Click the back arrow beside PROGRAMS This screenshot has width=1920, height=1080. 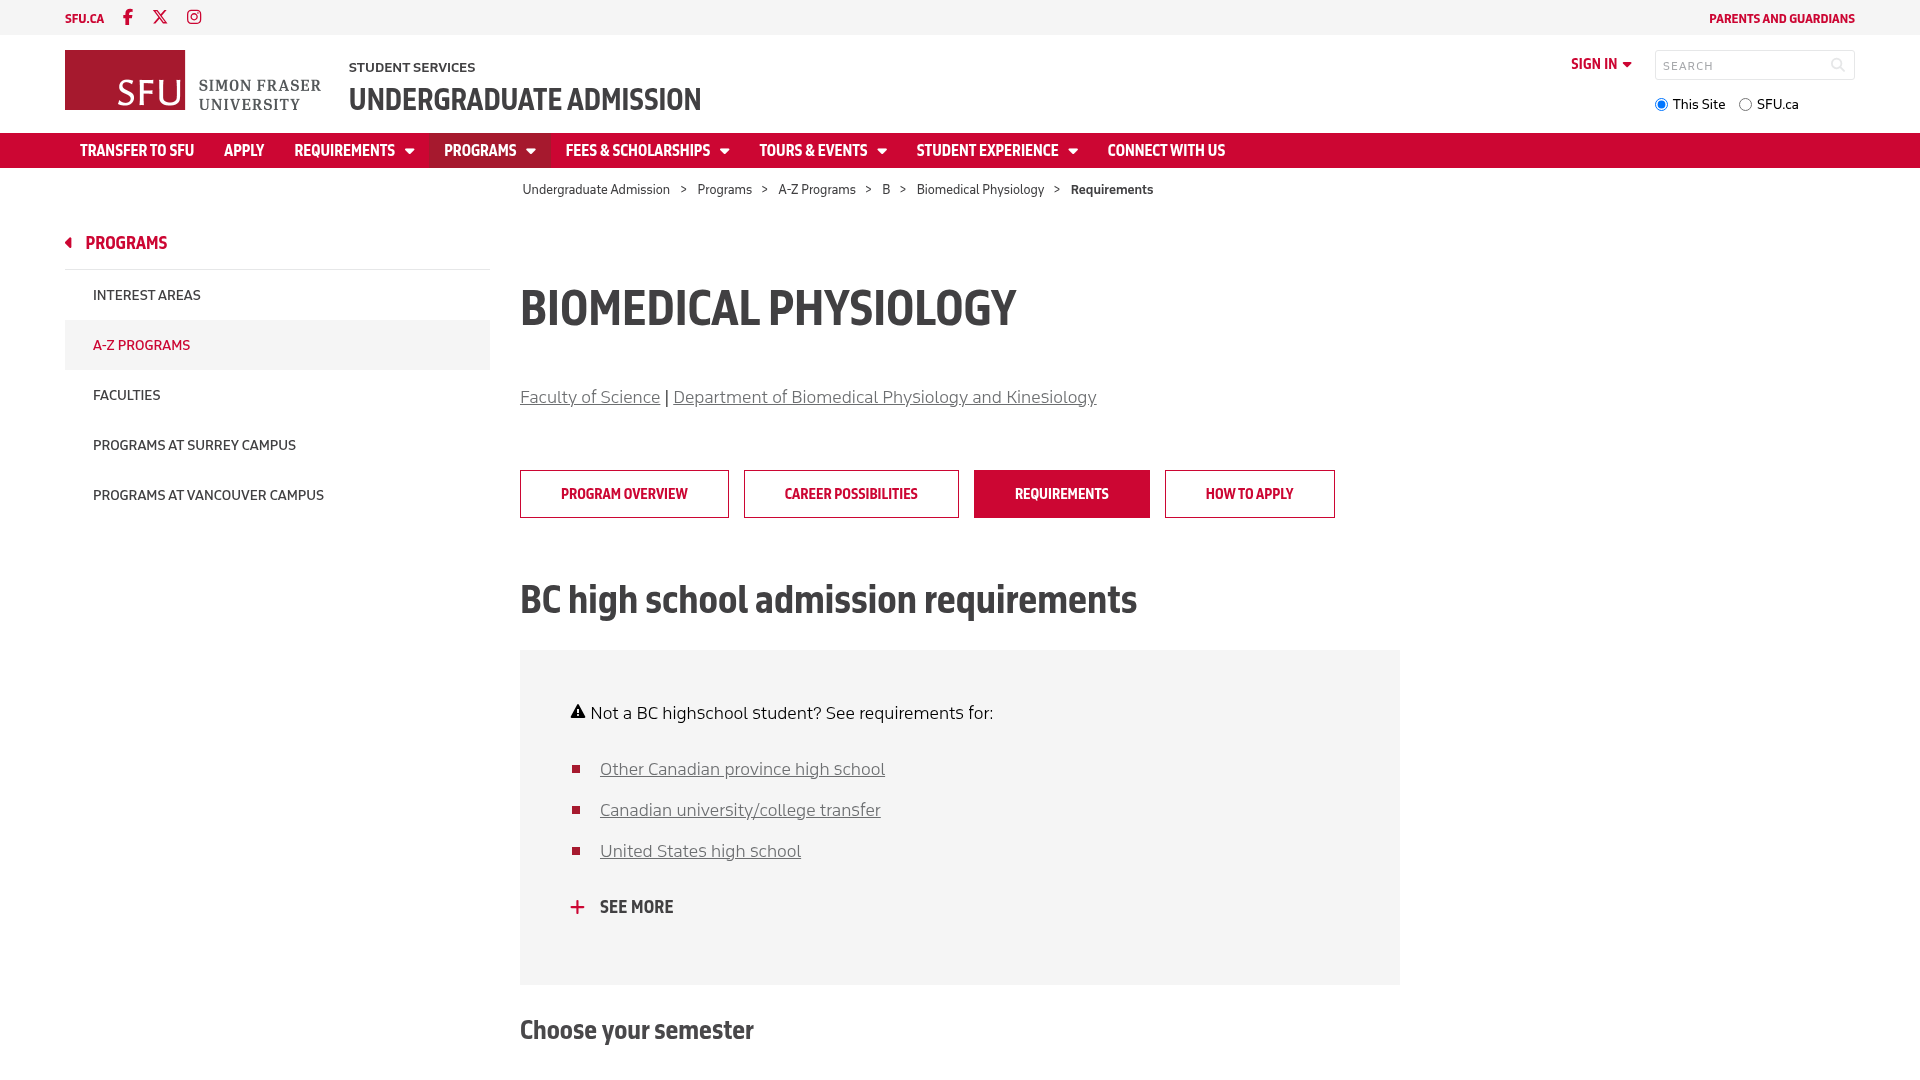(69, 243)
